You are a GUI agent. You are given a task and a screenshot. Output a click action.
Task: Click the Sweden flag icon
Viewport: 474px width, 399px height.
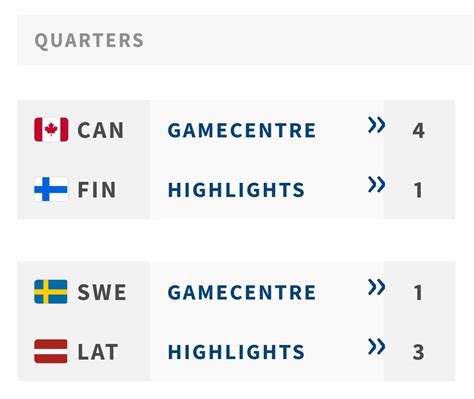(x=51, y=292)
